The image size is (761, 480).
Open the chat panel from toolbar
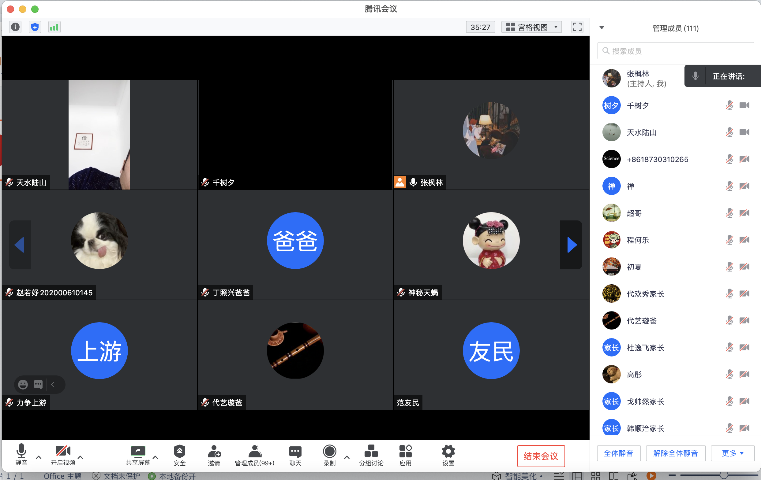click(295, 452)
